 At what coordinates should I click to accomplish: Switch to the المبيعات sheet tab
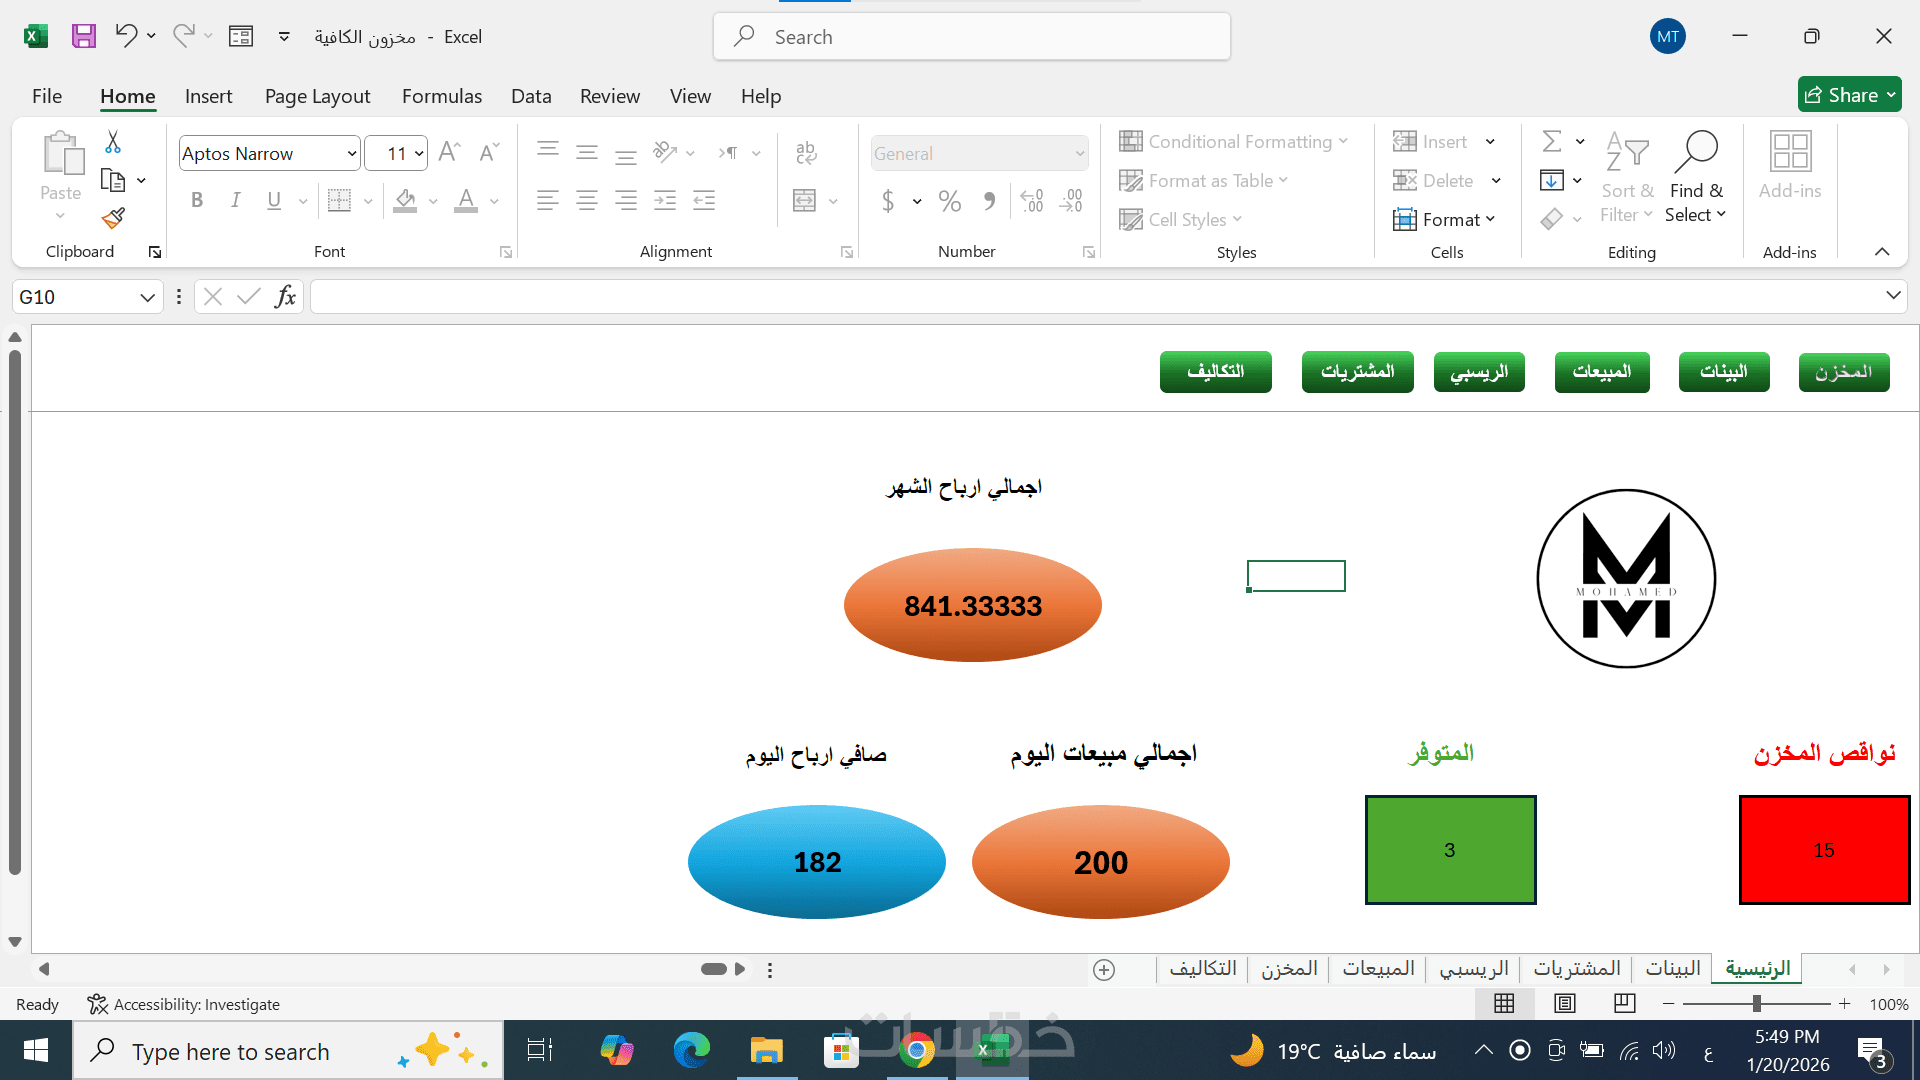pyautogui.click(x=1377, y=968)
